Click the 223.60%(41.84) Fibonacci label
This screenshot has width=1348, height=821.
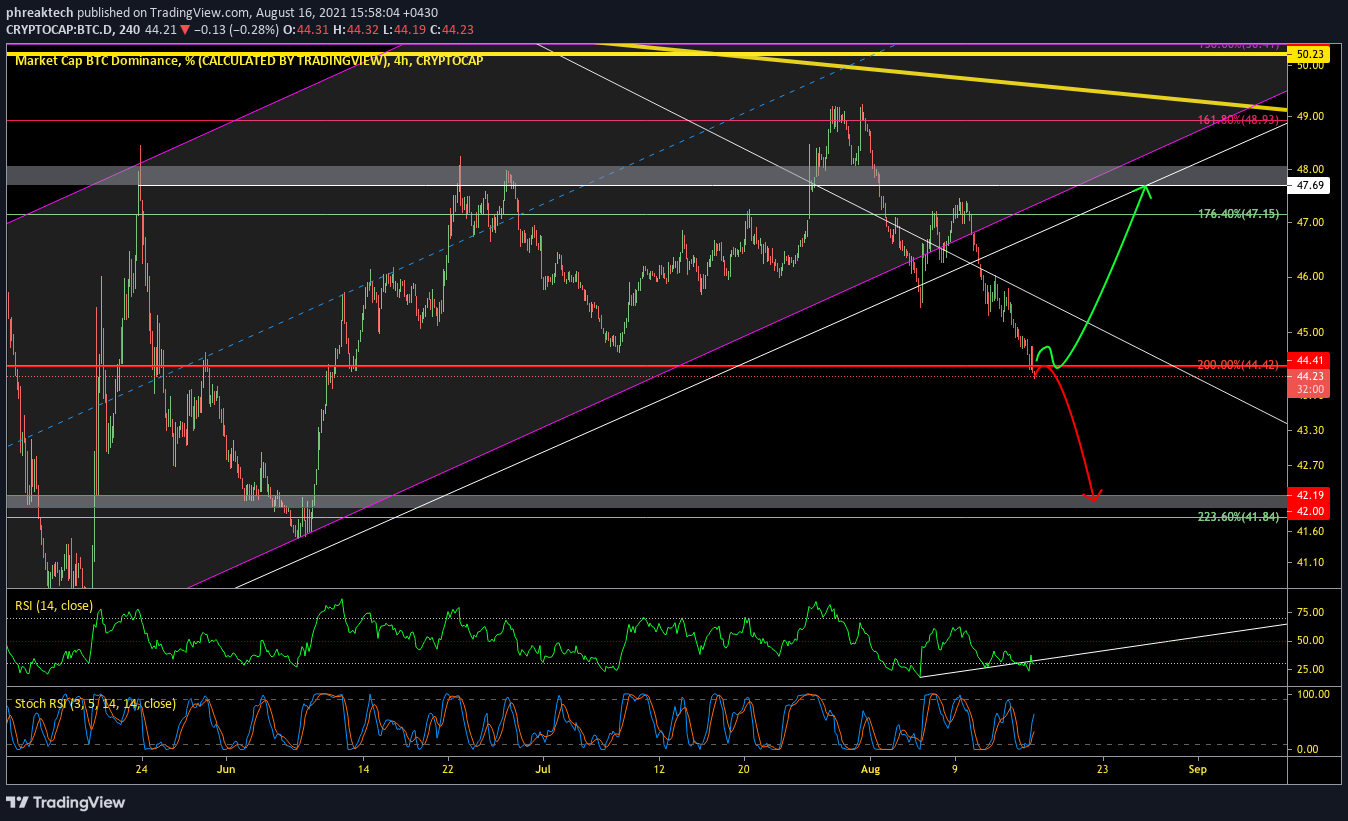coord(1238,516)
